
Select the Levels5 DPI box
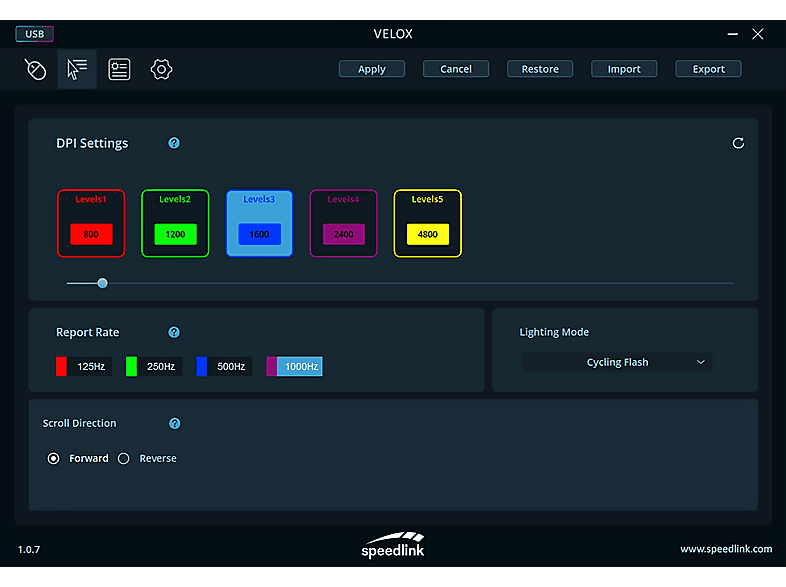click(427, 223)
